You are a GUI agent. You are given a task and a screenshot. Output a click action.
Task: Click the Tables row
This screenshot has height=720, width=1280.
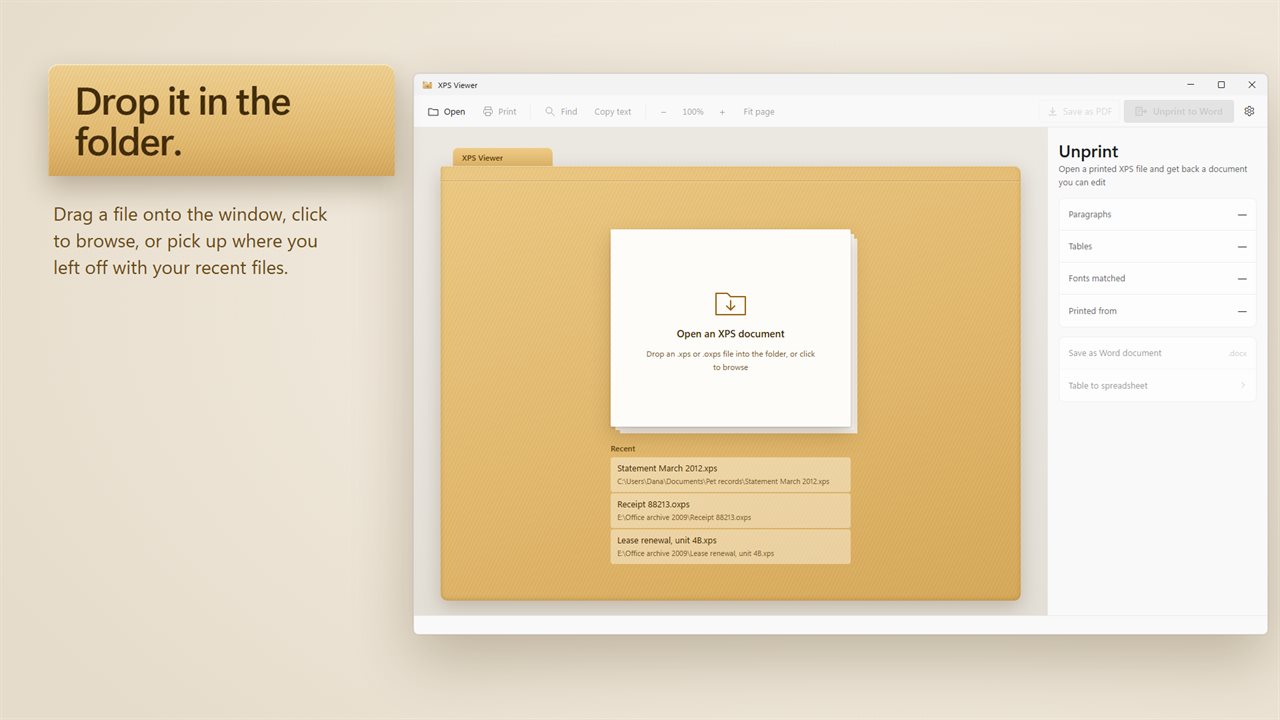[1157, 247]
